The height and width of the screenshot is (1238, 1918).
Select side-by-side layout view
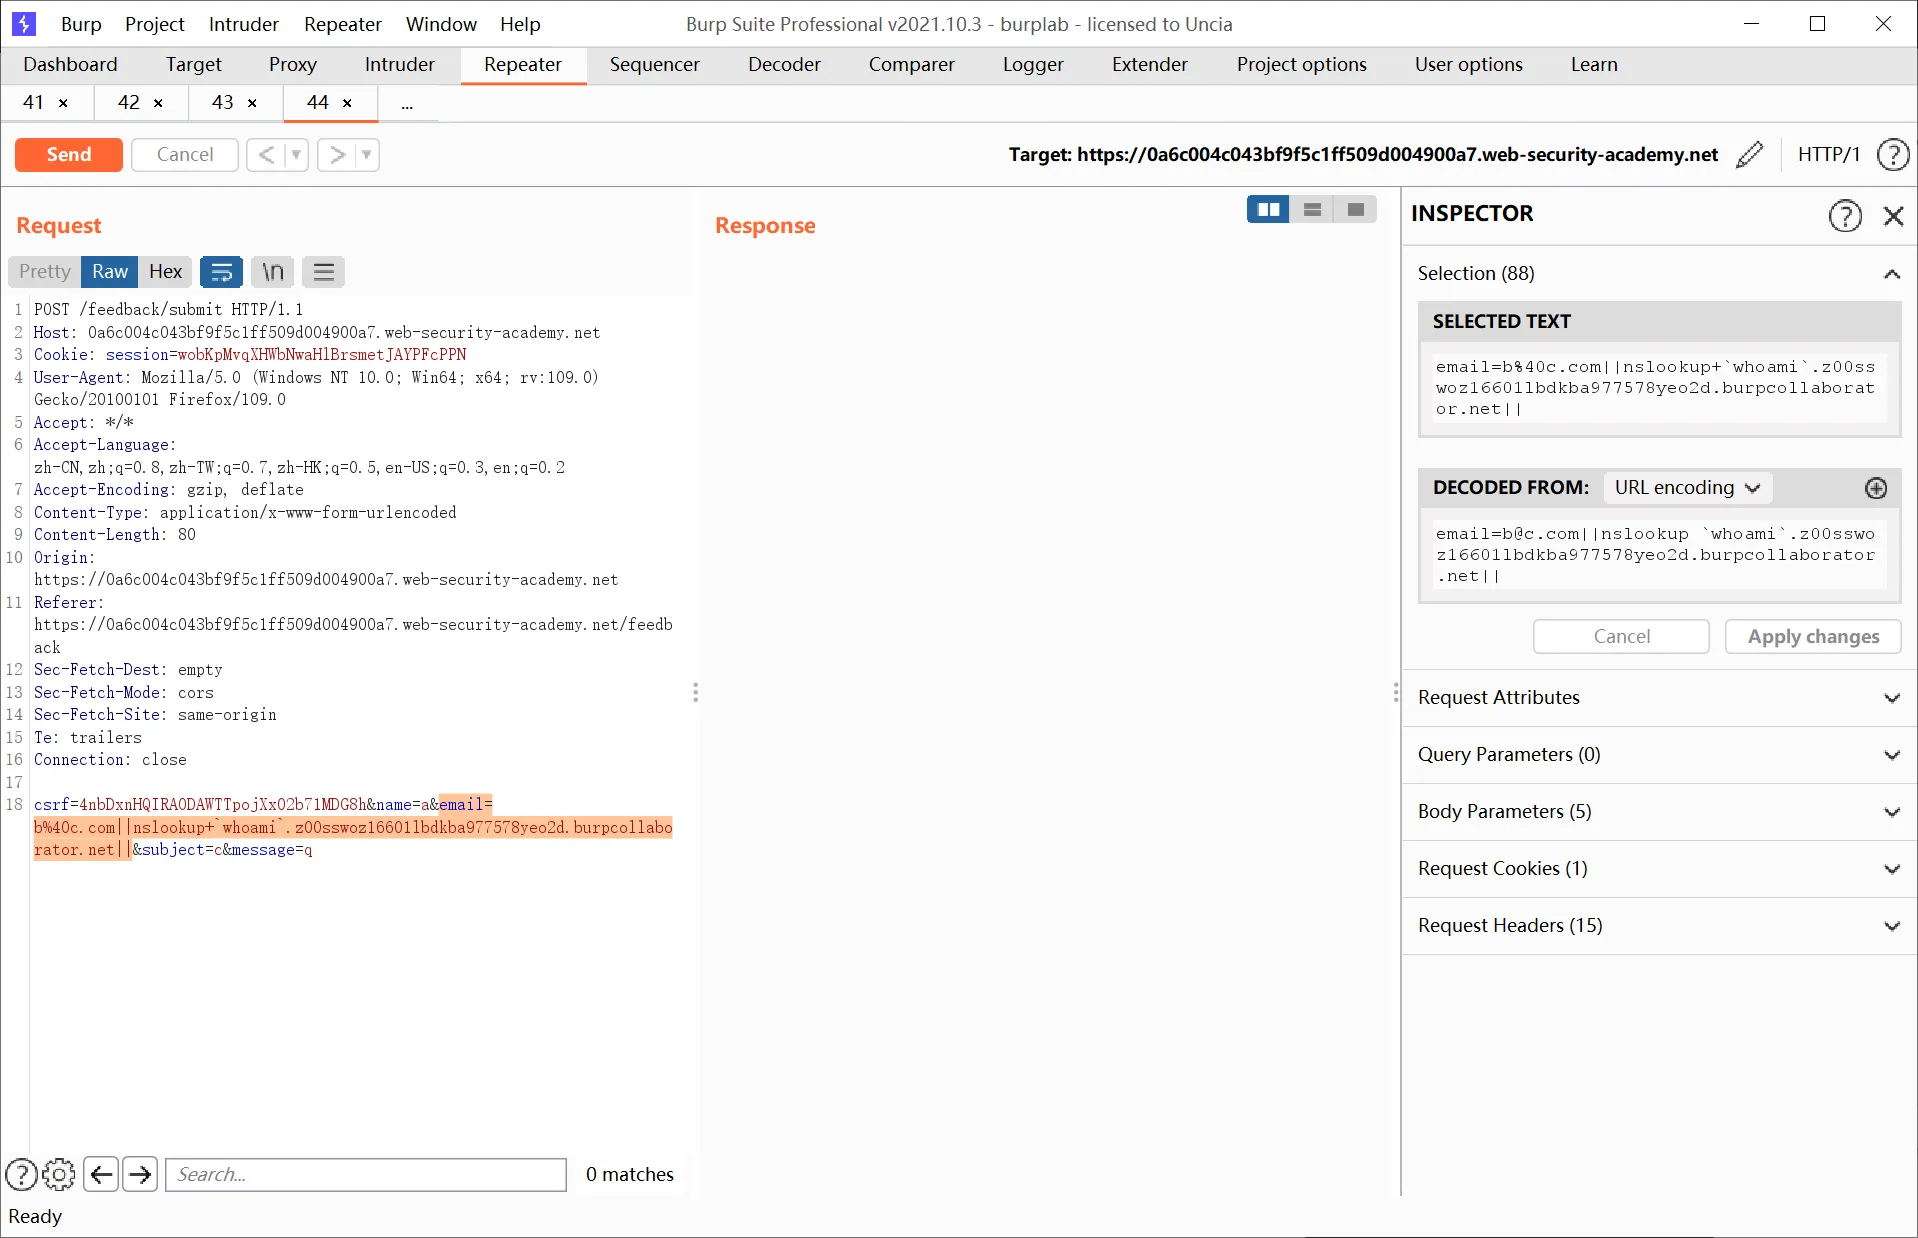pyautogui.click(x=1268, y=210)
